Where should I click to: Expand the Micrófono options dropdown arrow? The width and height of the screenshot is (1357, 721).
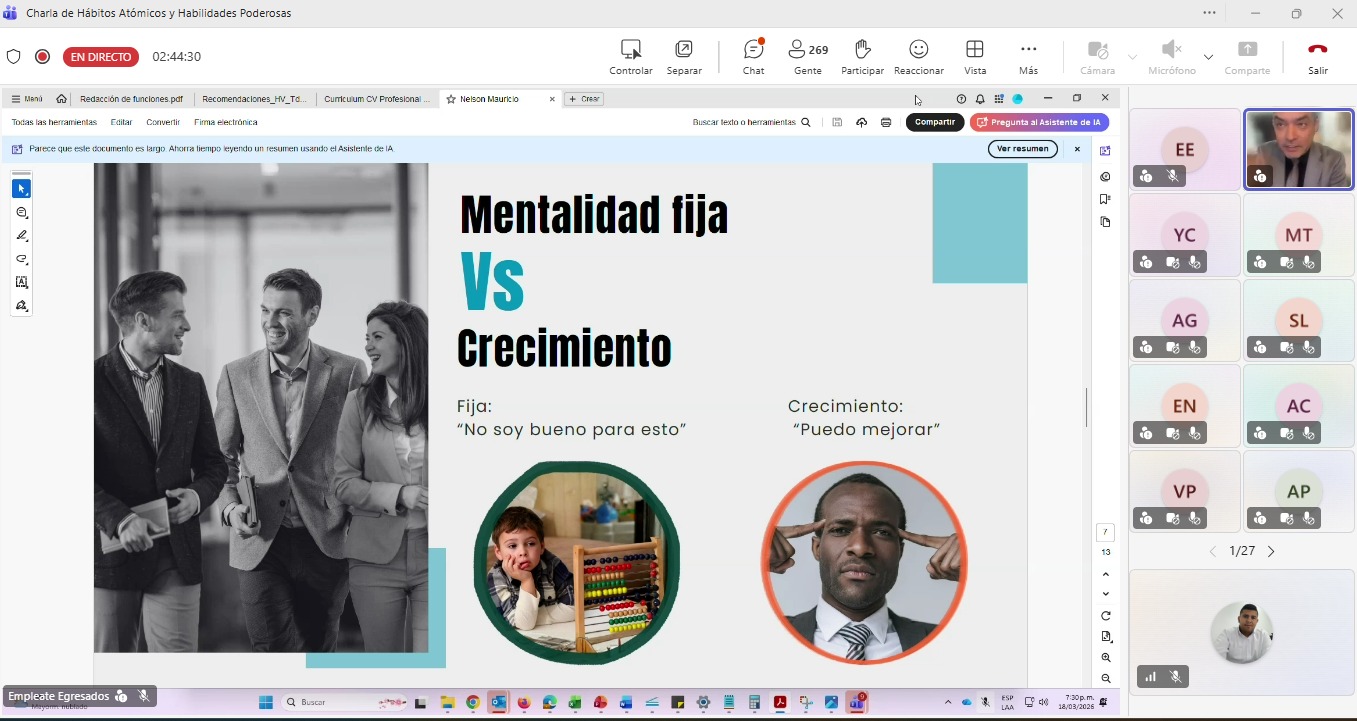(x=1208, y=57)
